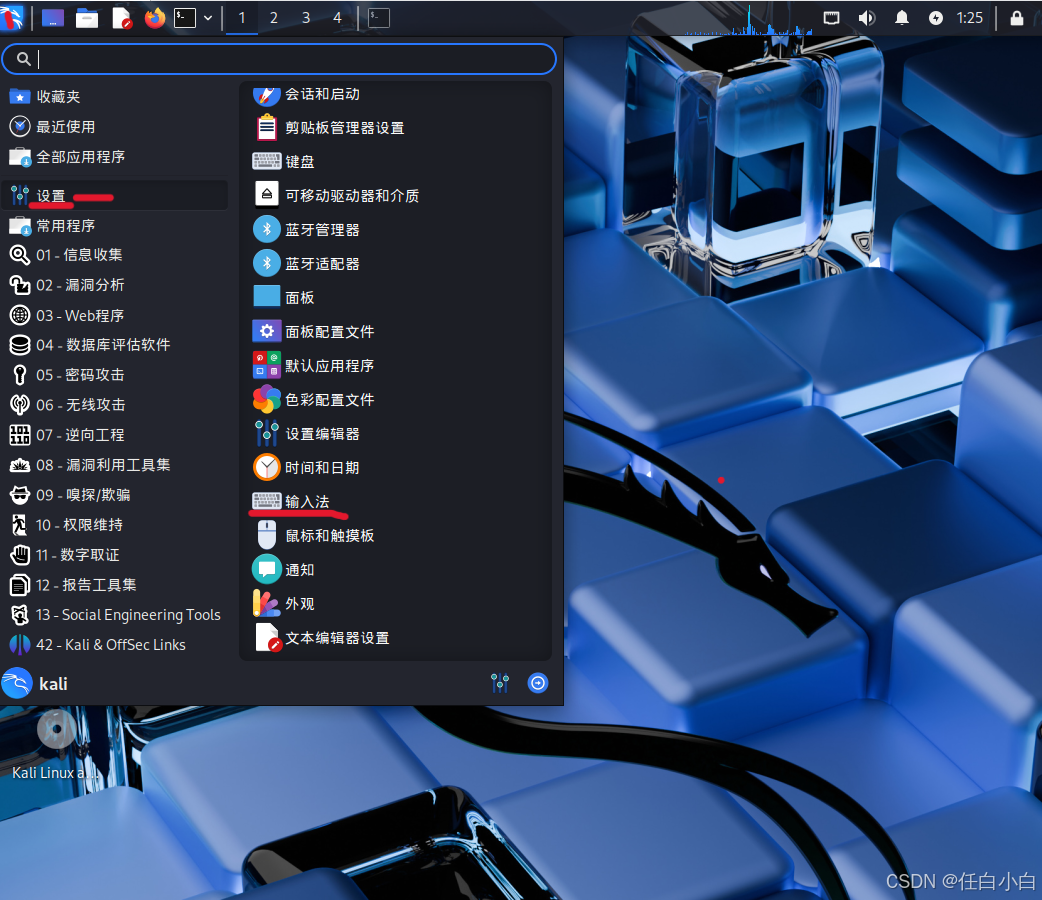Switch to workspace 4
Screen dimensions: 1042x900
(338, 18)
